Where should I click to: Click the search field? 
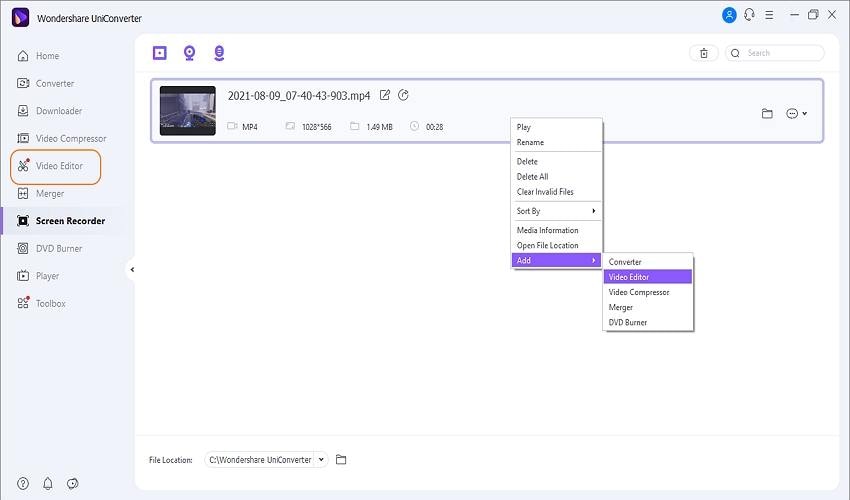click(775, 53)
